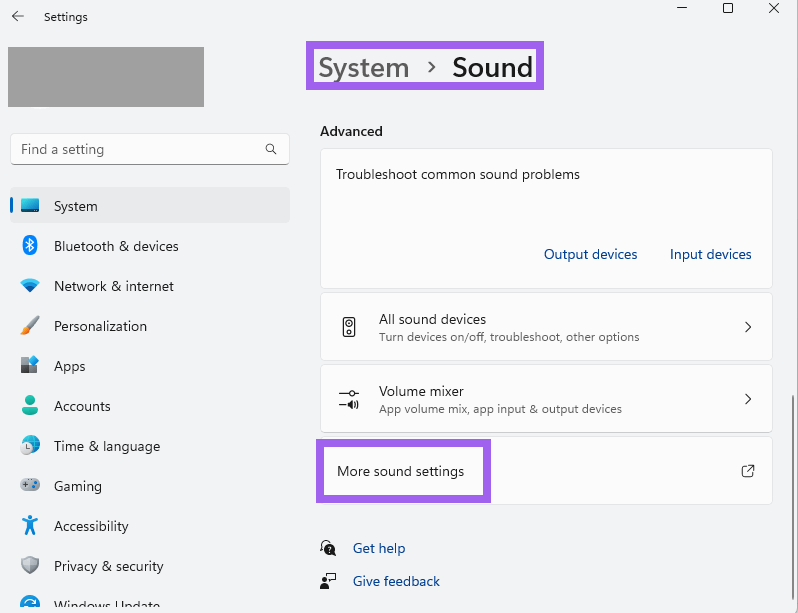This screenshot has width=798, height=613.
Task: Select the Accessibility figure icon
Action: click(x=30, y=526)
